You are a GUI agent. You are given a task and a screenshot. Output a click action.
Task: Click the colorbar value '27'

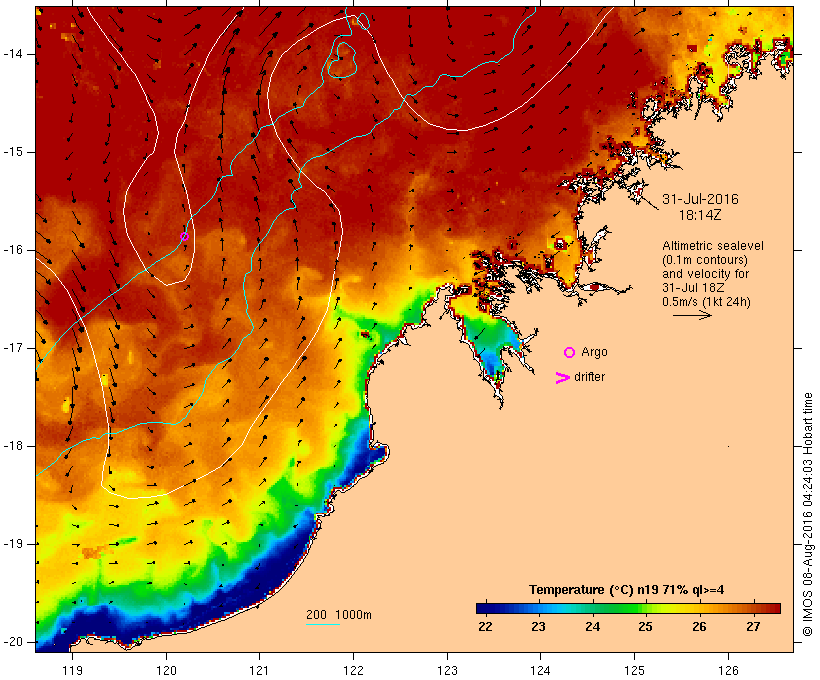[753, 627]
